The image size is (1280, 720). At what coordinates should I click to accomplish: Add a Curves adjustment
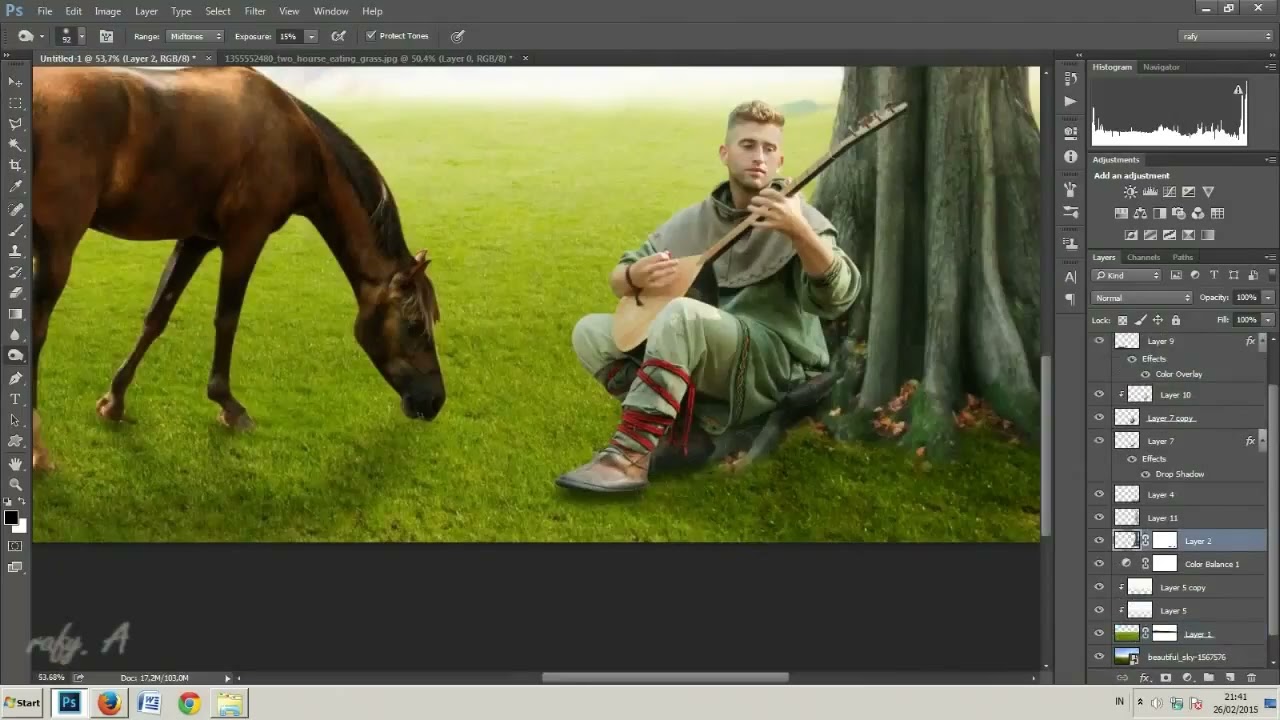tap(1169, 192)
